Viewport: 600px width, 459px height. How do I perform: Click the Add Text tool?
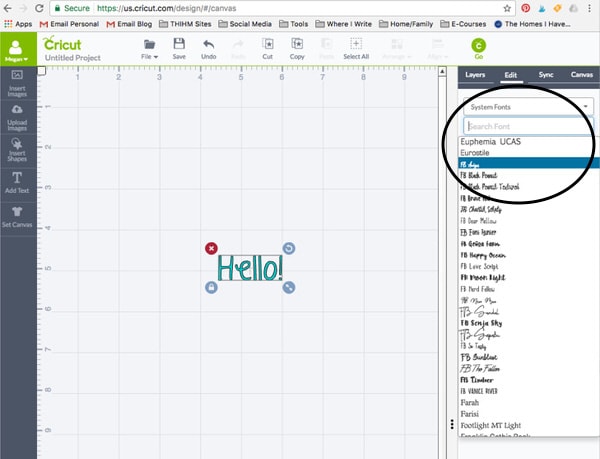coord(17,181)
